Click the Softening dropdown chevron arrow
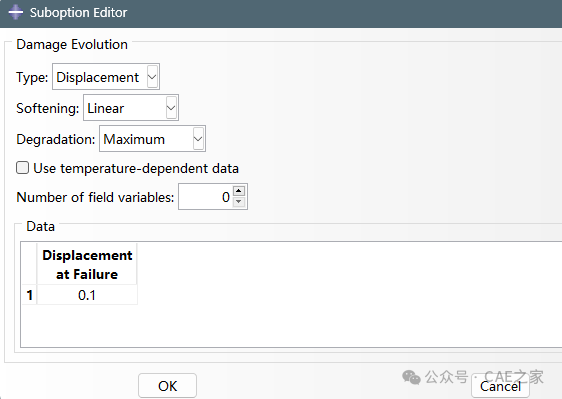 coord(171,108)
